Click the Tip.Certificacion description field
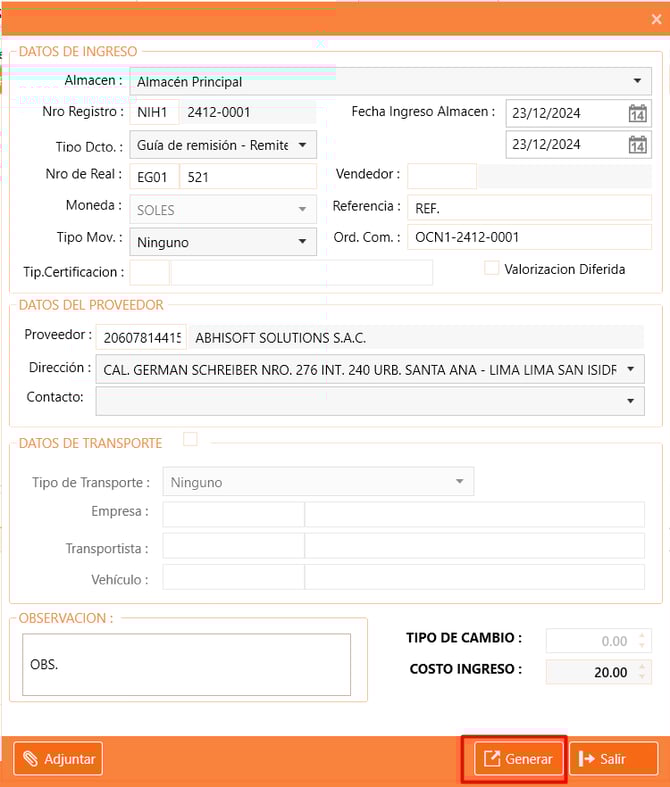This screenshot has width=670, height=787. pyautogui.click(x=302, y=273)
